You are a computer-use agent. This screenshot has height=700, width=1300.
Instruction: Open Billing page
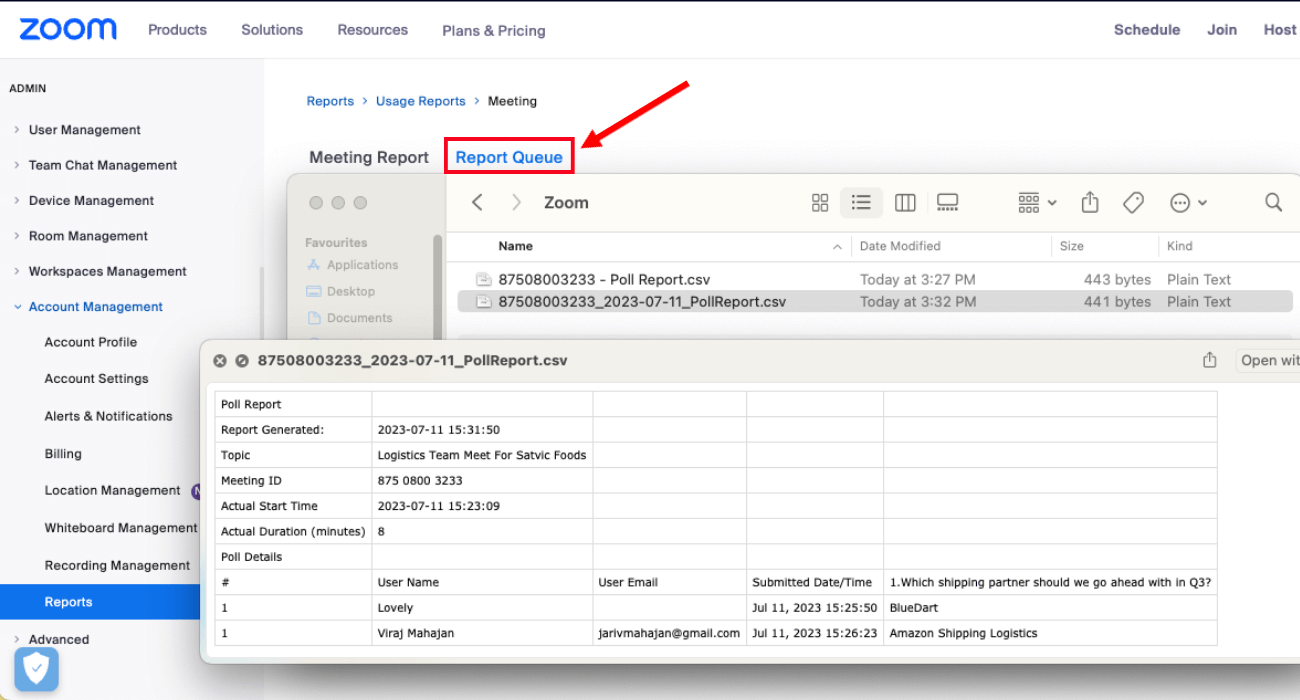[x=63, y=454]
